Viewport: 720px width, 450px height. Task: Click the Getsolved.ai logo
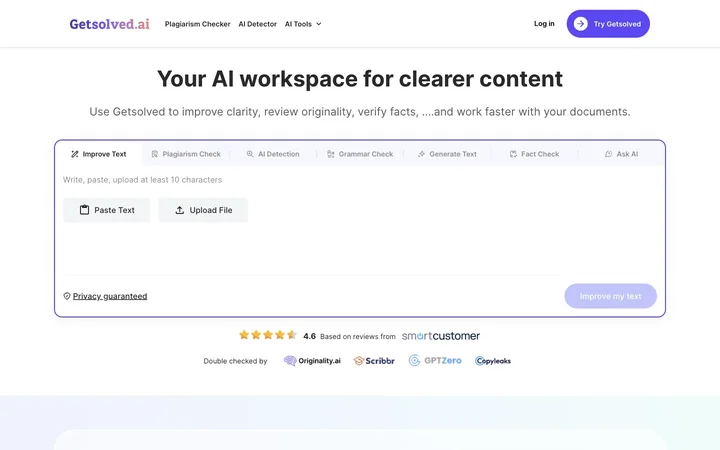[x=109, y=24]
